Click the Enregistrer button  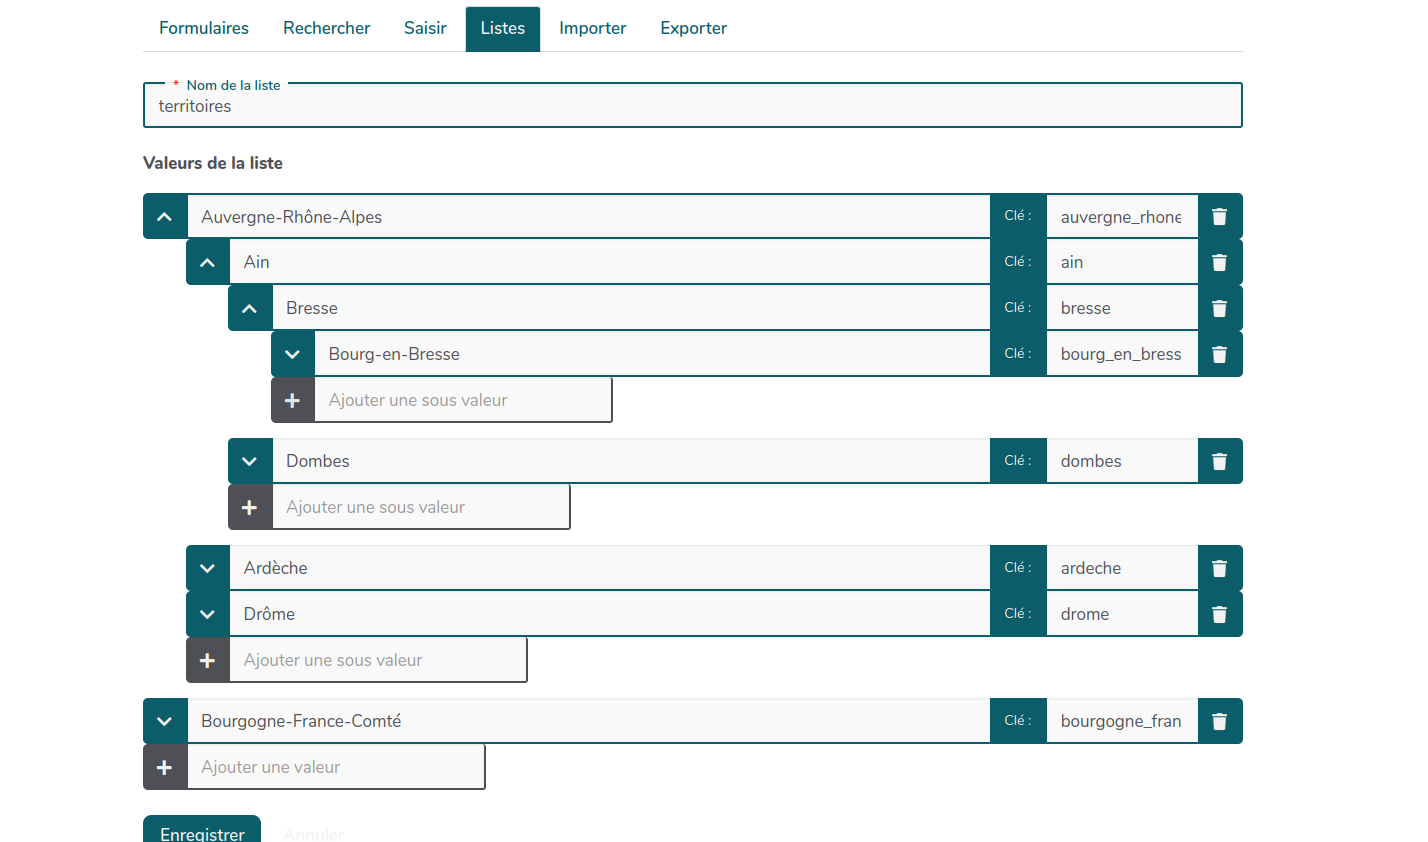202,831
